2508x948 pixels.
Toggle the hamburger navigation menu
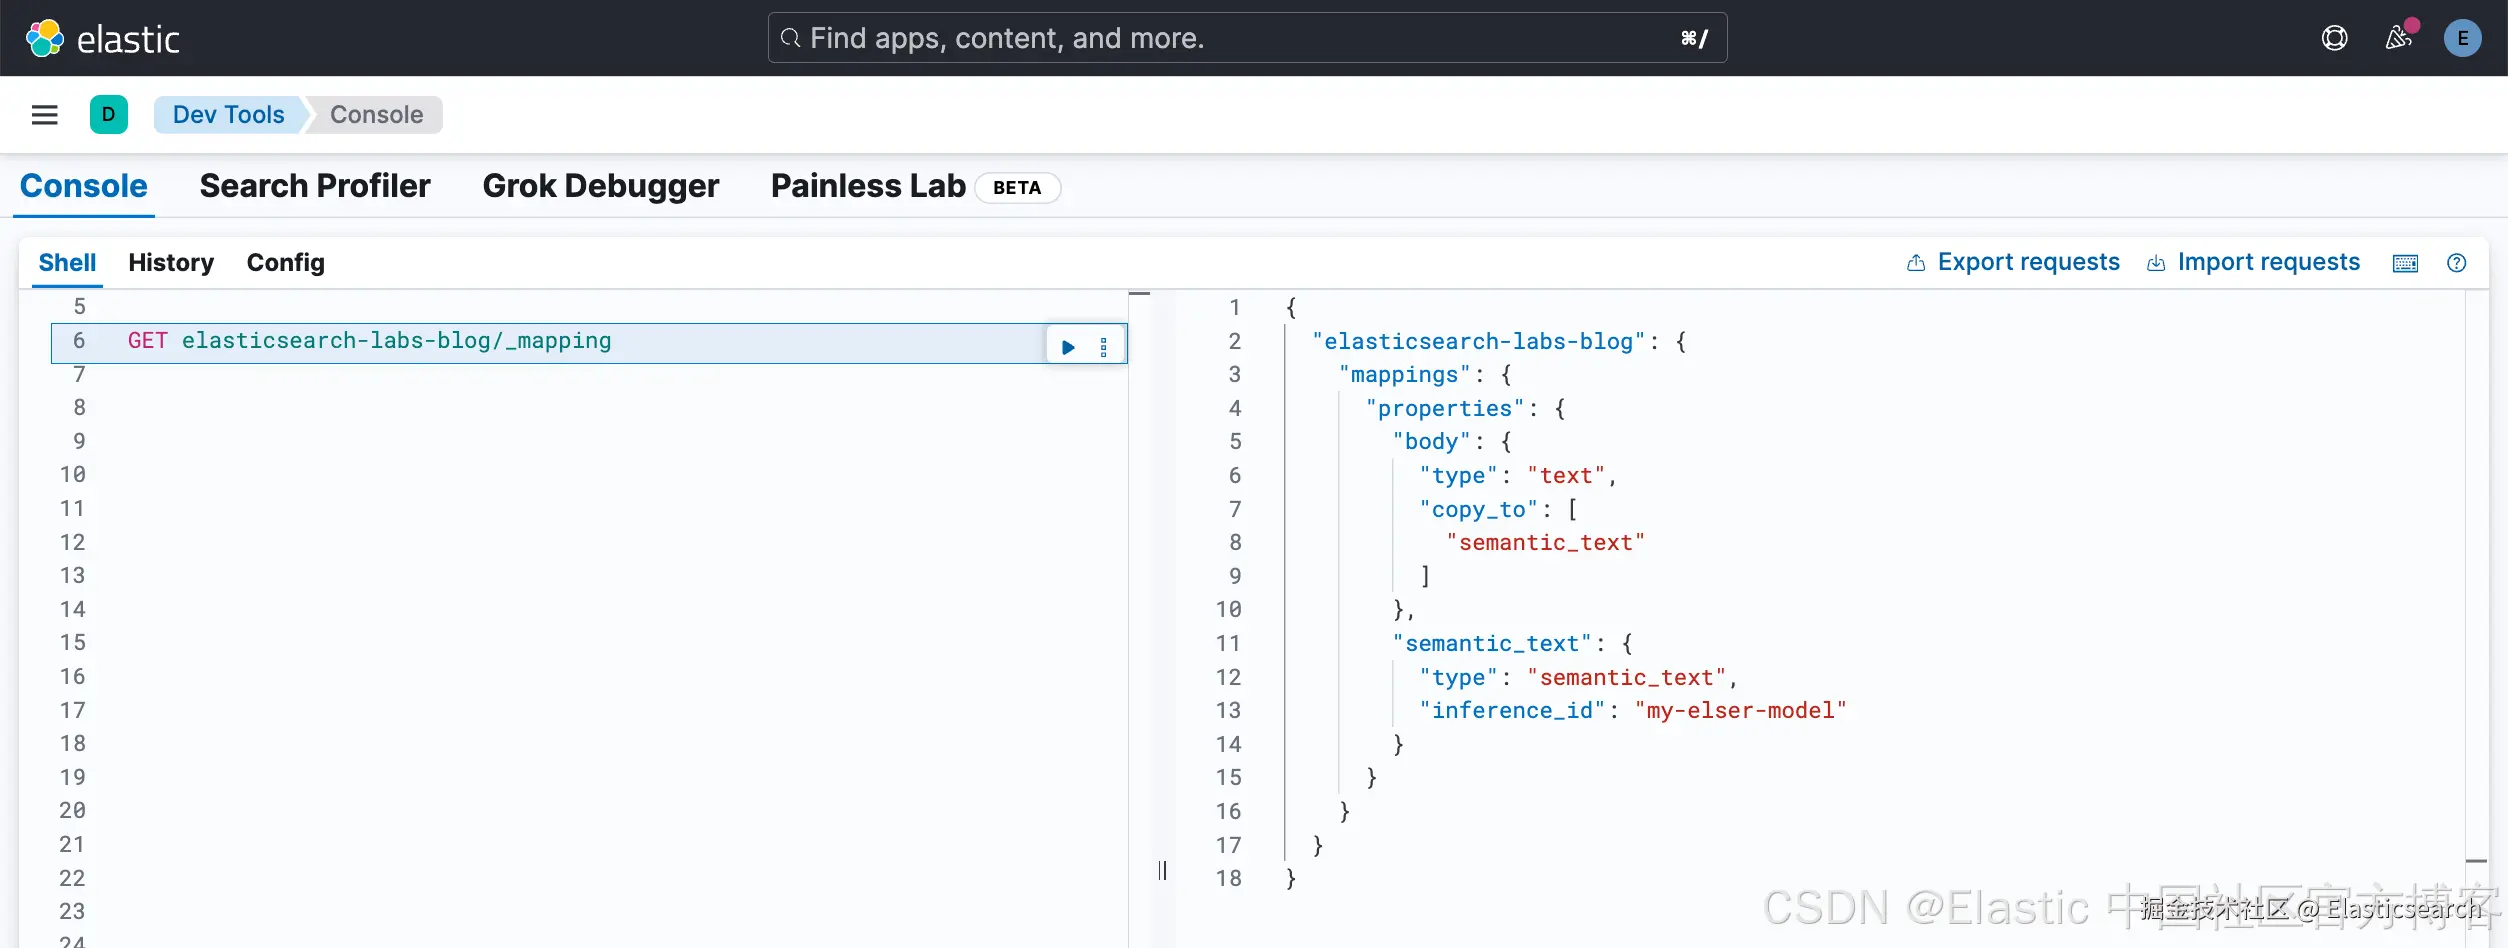point(45,115)
